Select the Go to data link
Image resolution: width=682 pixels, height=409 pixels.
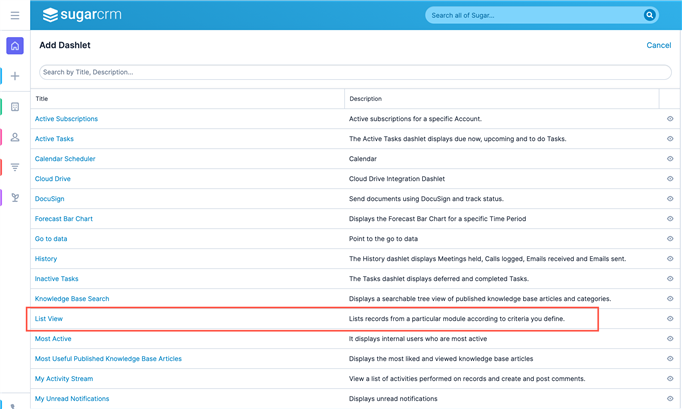coord(51,239)
